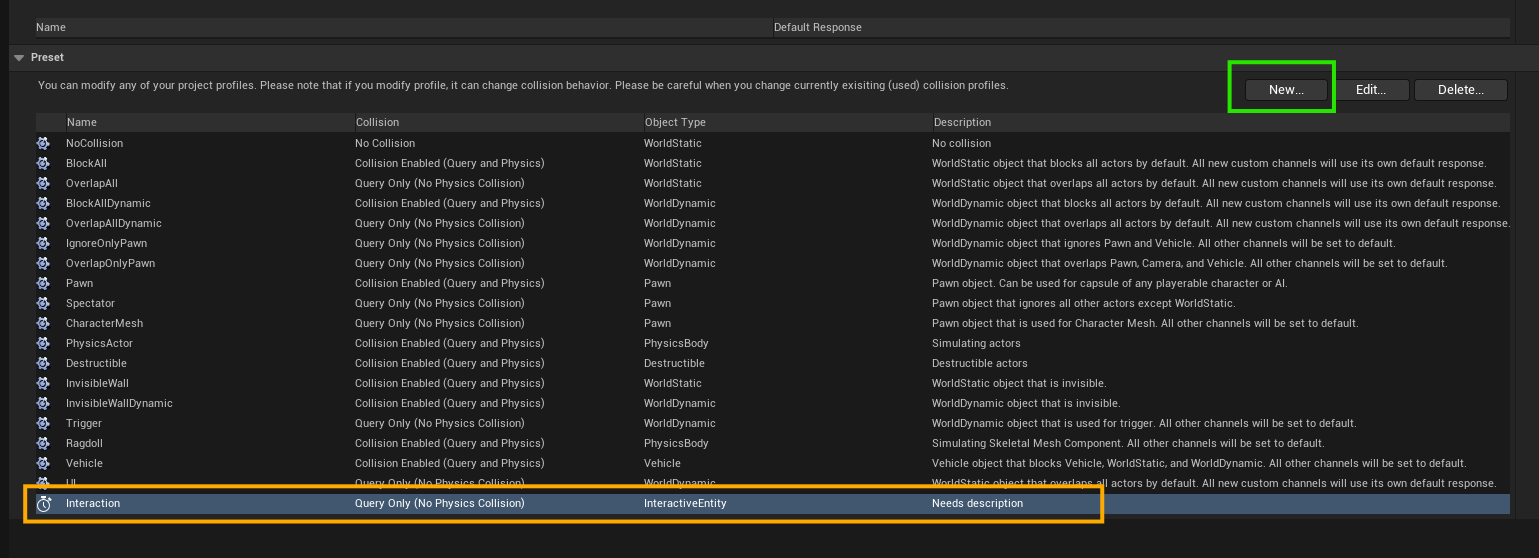Select the BlockAll preset name

tap(86, 163)
